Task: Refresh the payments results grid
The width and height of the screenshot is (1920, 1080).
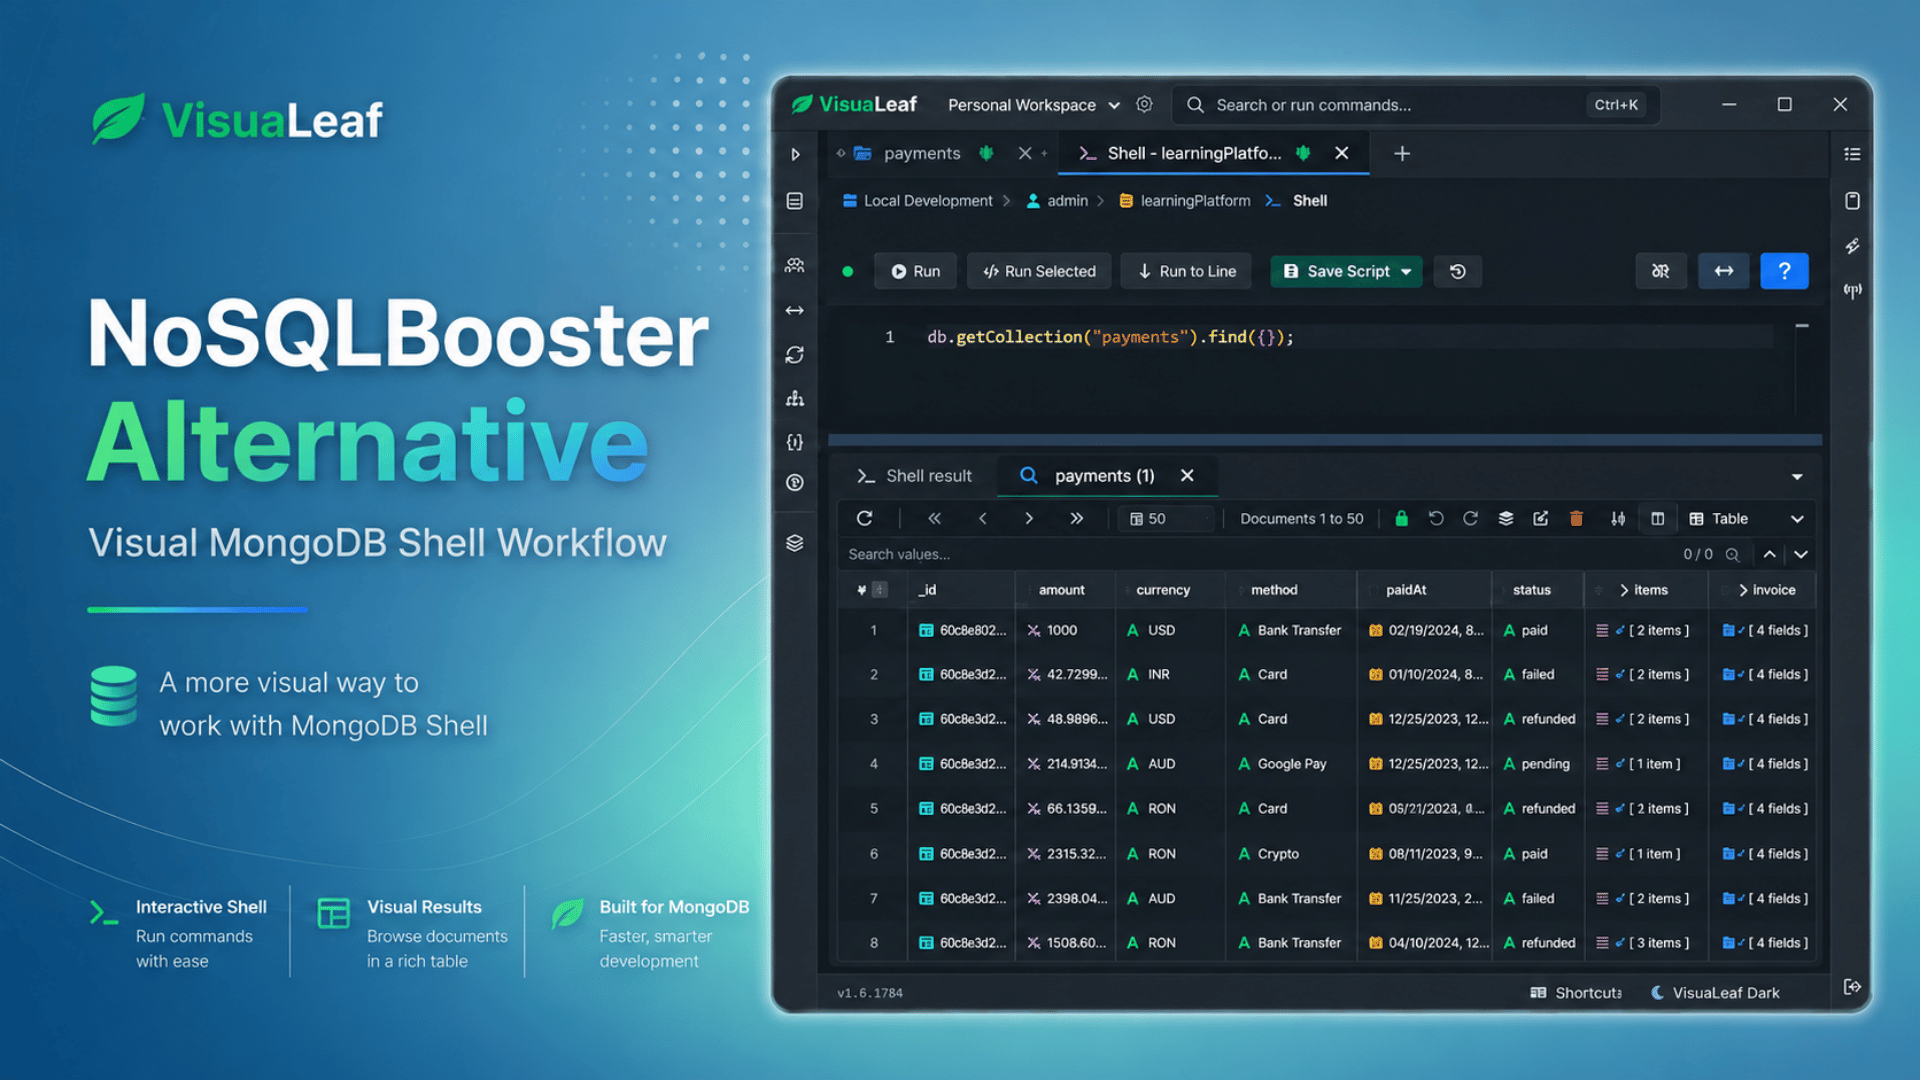Action: [865, 518]
